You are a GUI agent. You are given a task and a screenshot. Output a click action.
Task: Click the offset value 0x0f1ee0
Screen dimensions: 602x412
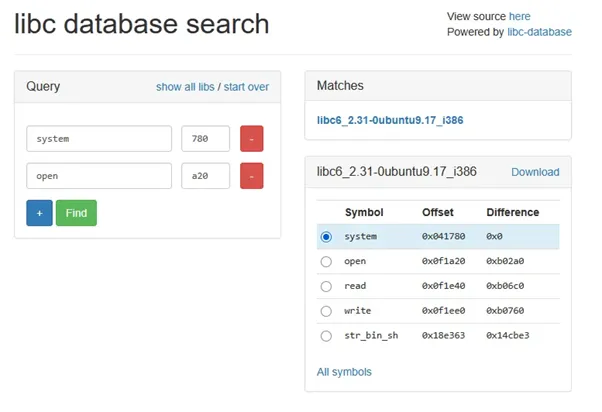443,311
